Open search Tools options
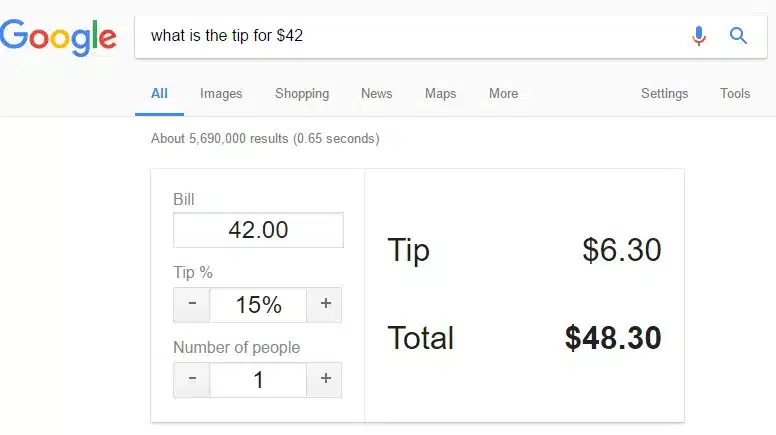 (x=734, y=94)
